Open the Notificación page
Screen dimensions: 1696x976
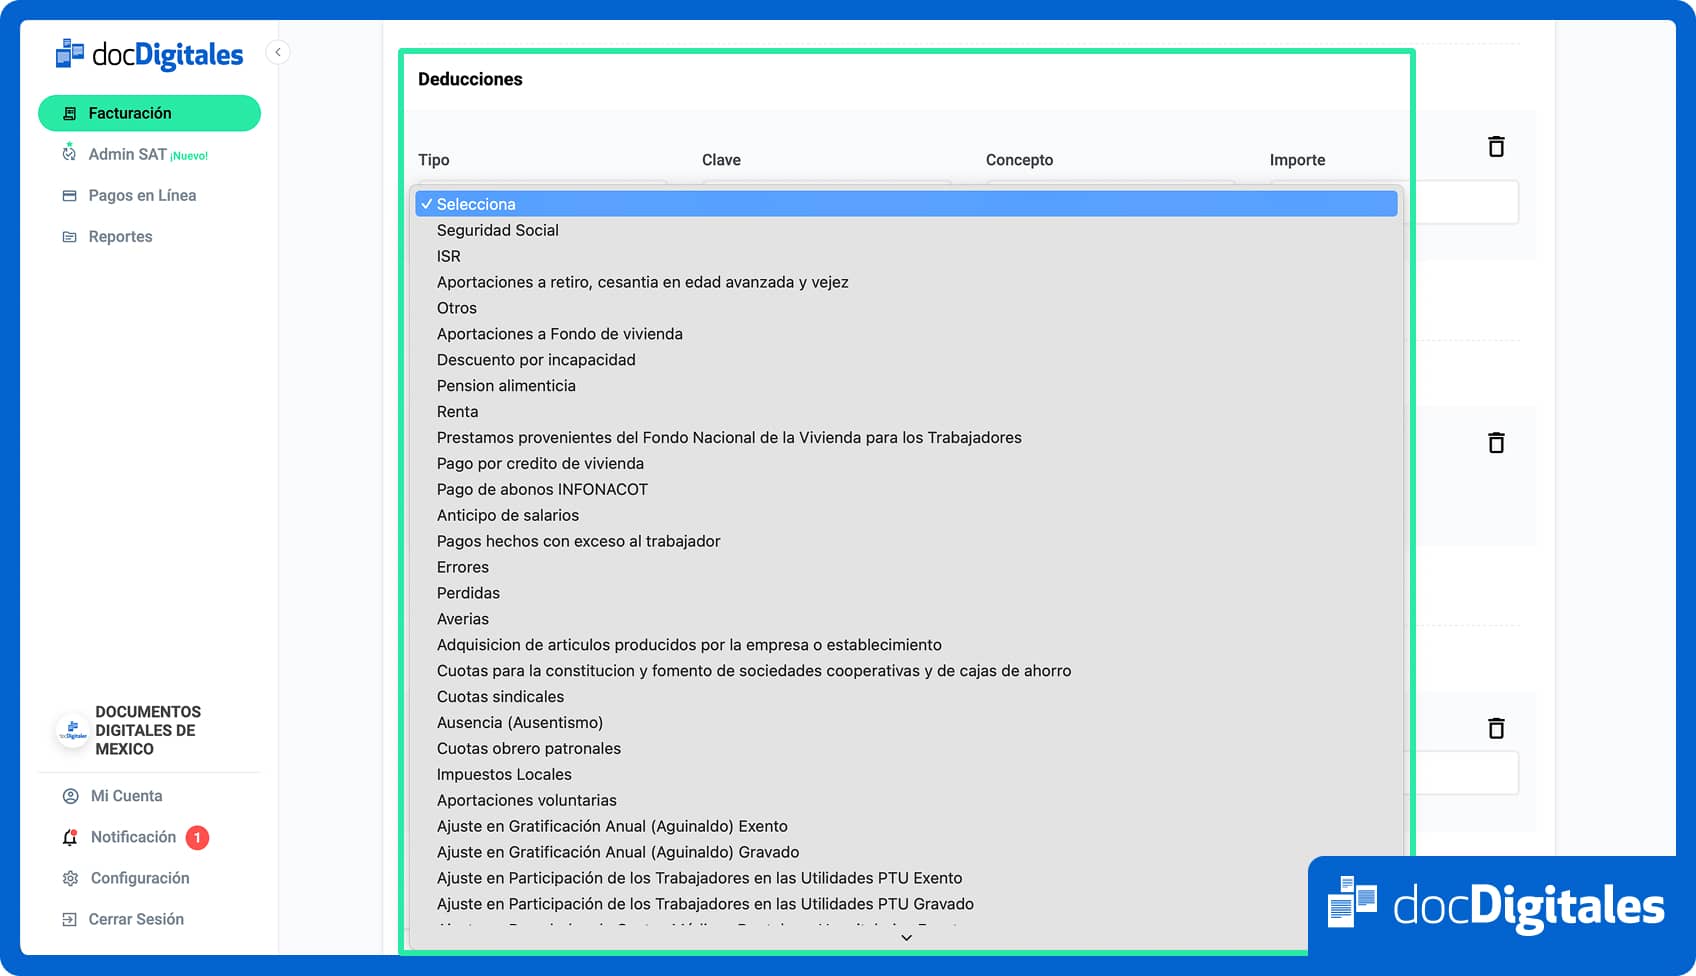click(x=133, y=837)
